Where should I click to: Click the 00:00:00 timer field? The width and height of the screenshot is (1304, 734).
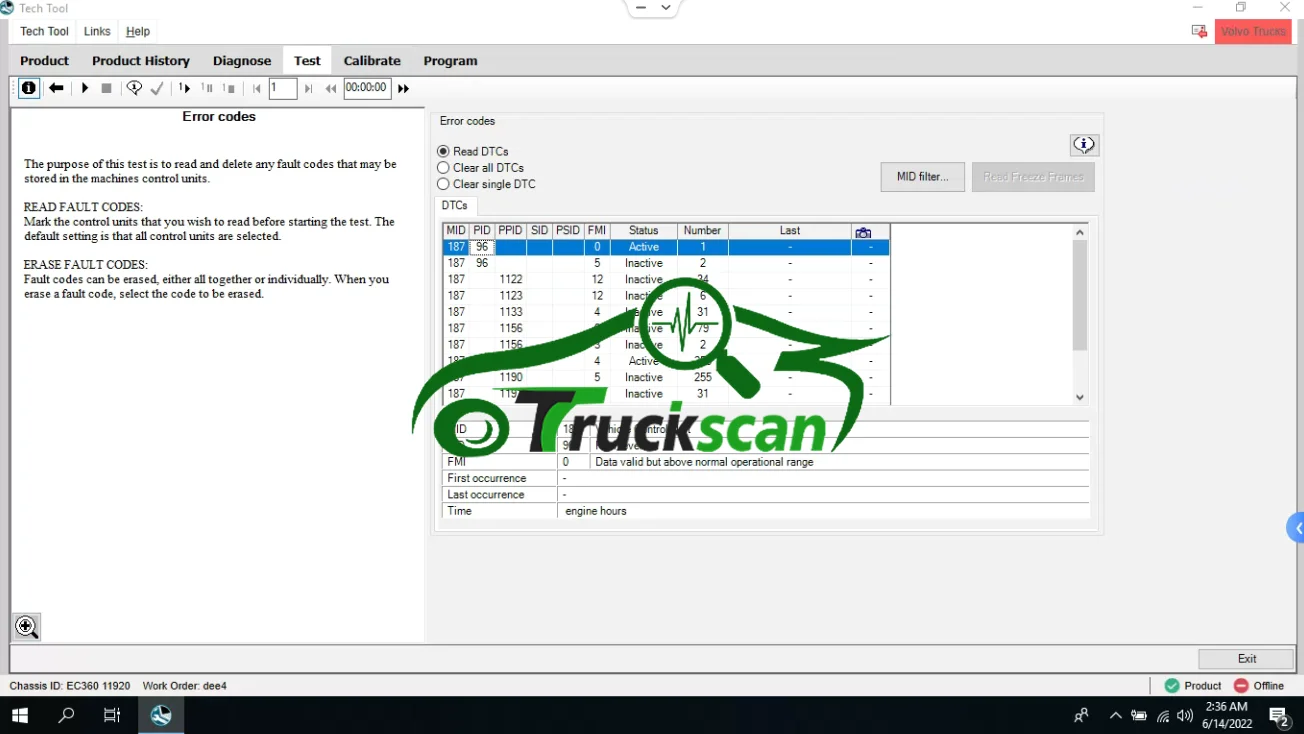pyautogui.click(x=366, y=88)
